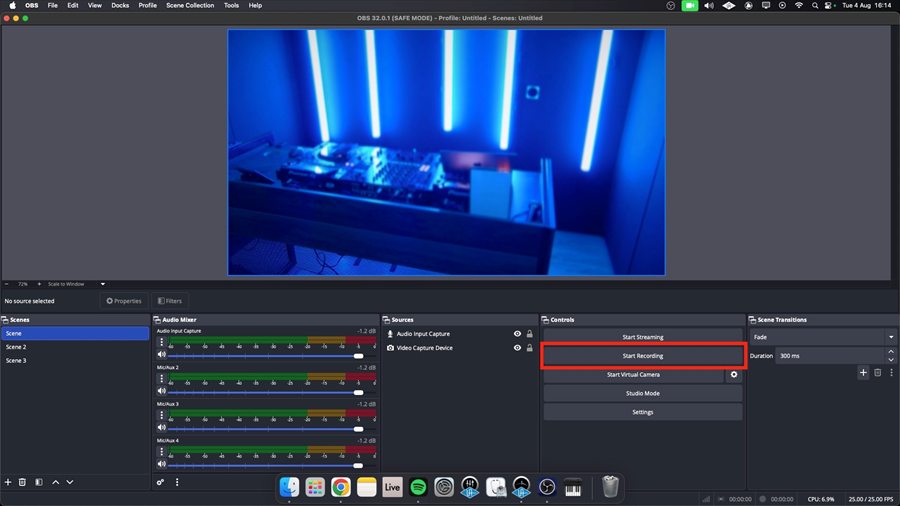Viewport: 900px width, 506px height.
Task: Open System Settings from the dock
Action: pos(444,487)
